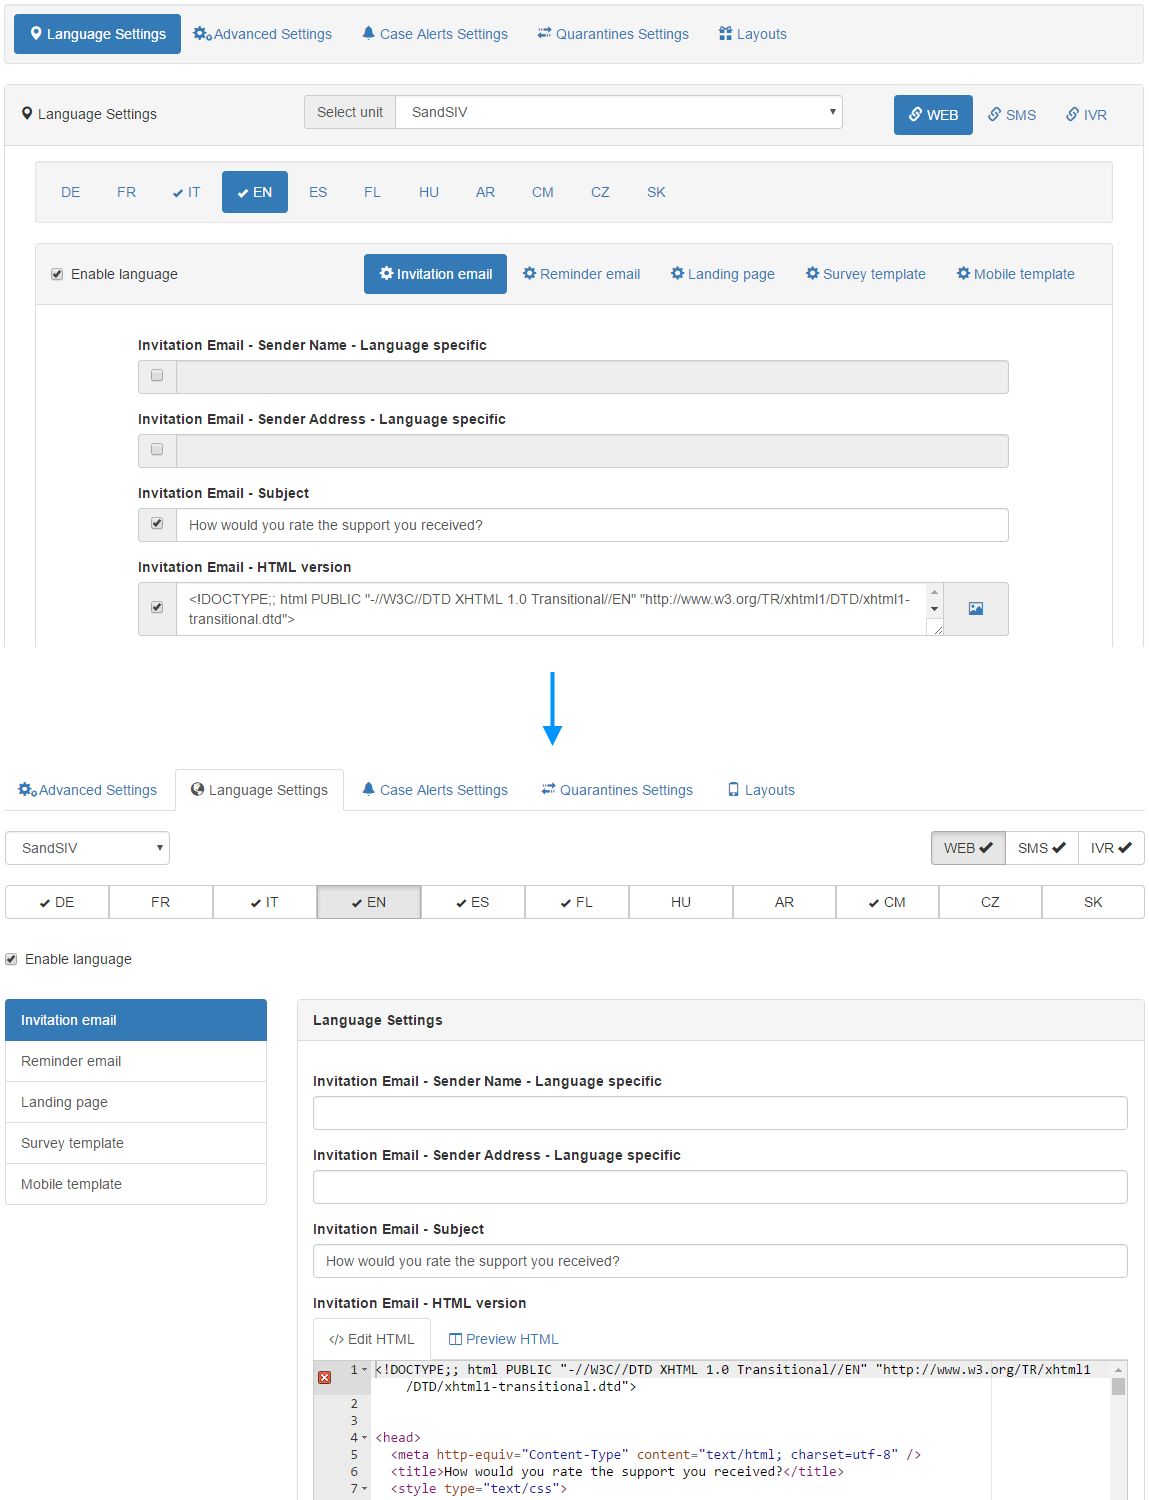Viewport: 1149px width, 1500px height.
Task: Open Advanced Settings tab in top panel
Action: click(262, 34)
